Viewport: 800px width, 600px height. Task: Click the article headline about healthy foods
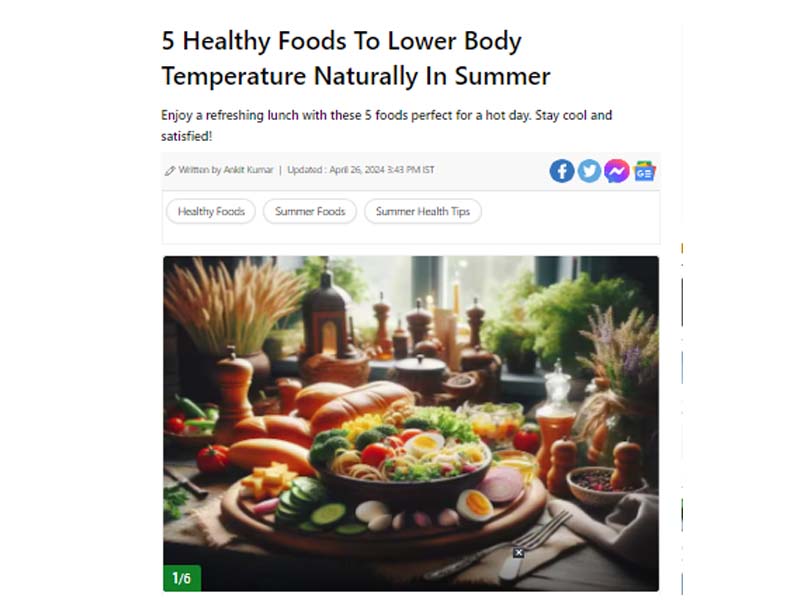click(x=356, y=58)
